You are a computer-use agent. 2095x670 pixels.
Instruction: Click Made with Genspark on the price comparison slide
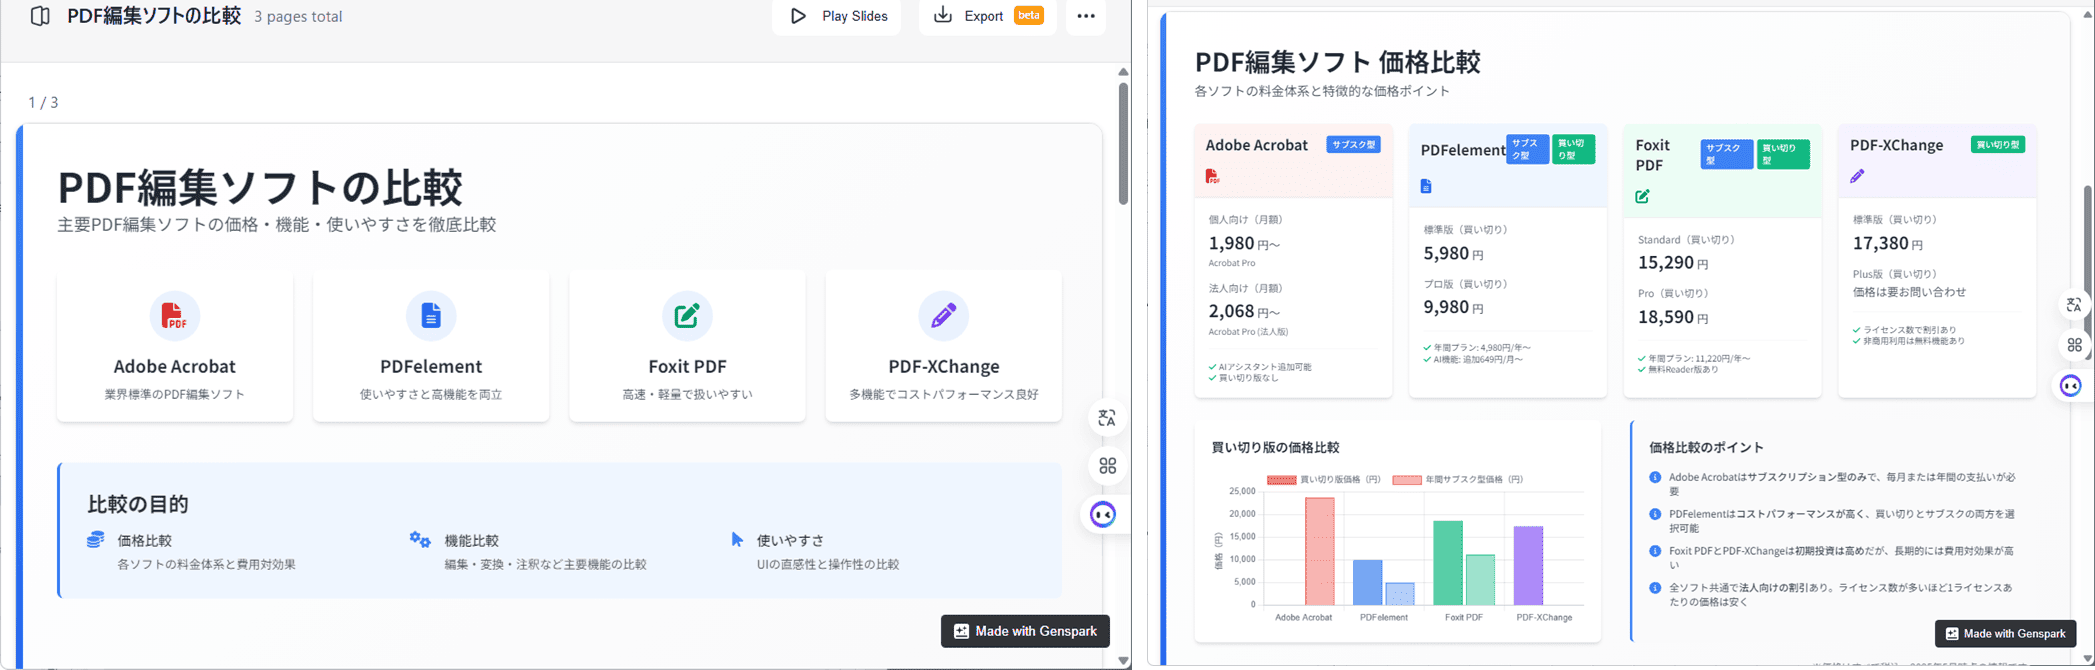tap(2005, 633)
